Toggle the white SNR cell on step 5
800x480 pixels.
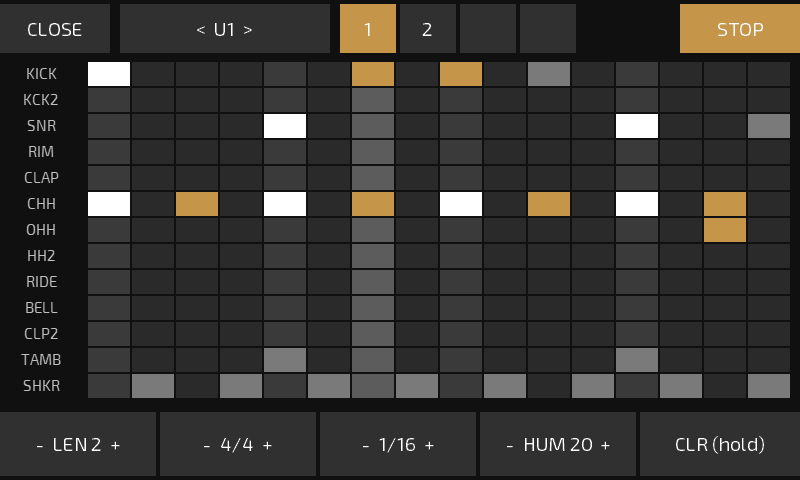pos(285,126)
